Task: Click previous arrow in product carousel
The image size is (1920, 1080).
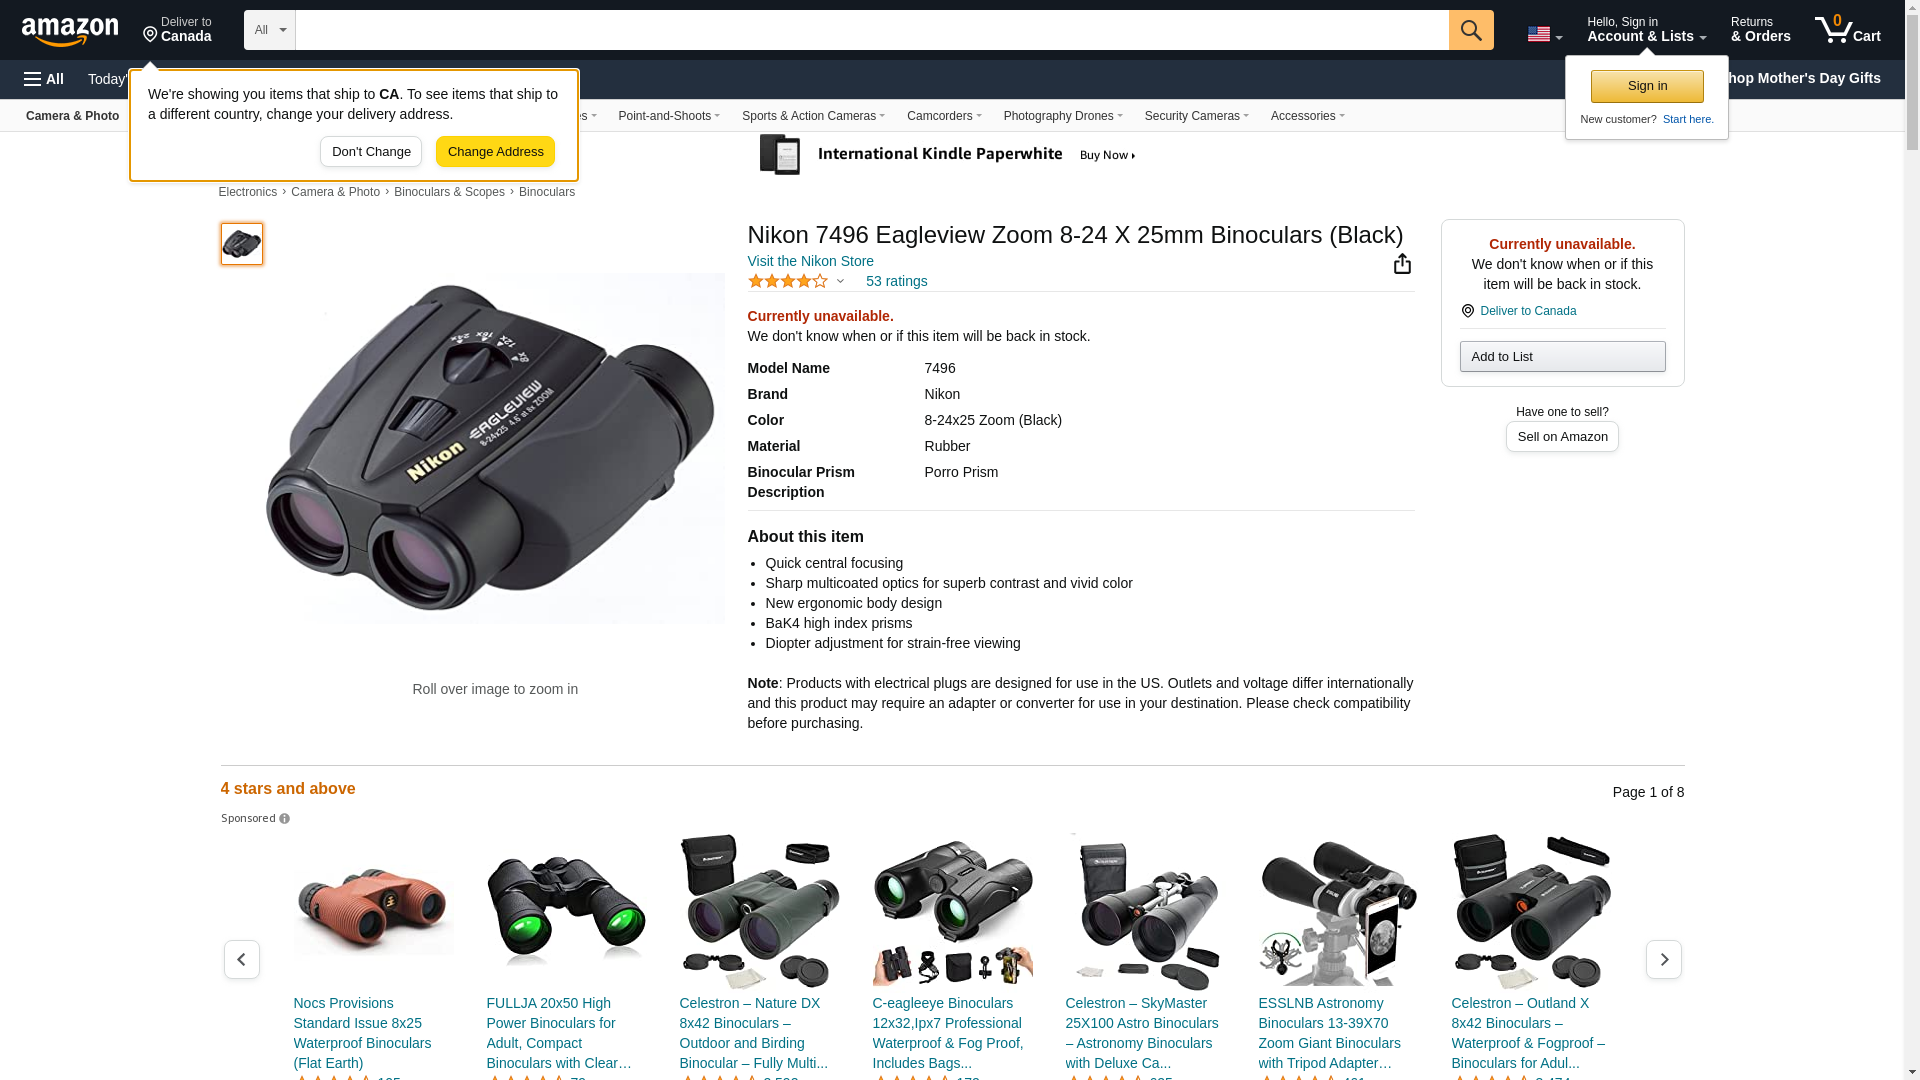Action: point(242,959)
